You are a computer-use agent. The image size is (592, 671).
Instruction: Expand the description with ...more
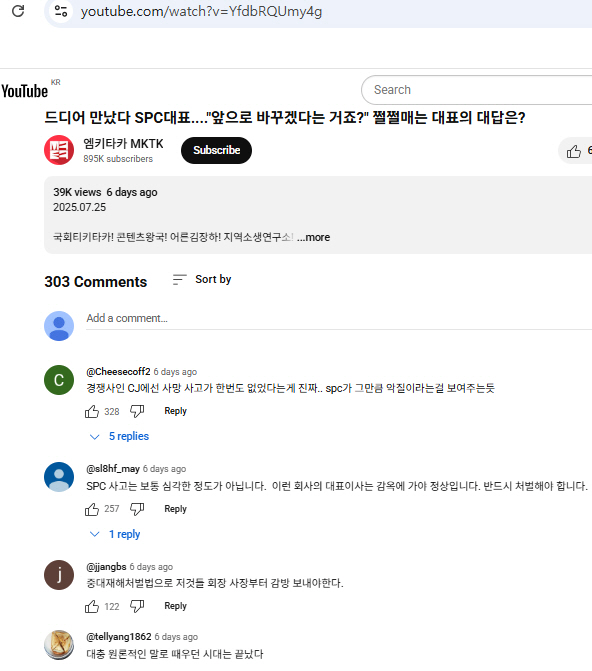(x=313, y=237)
